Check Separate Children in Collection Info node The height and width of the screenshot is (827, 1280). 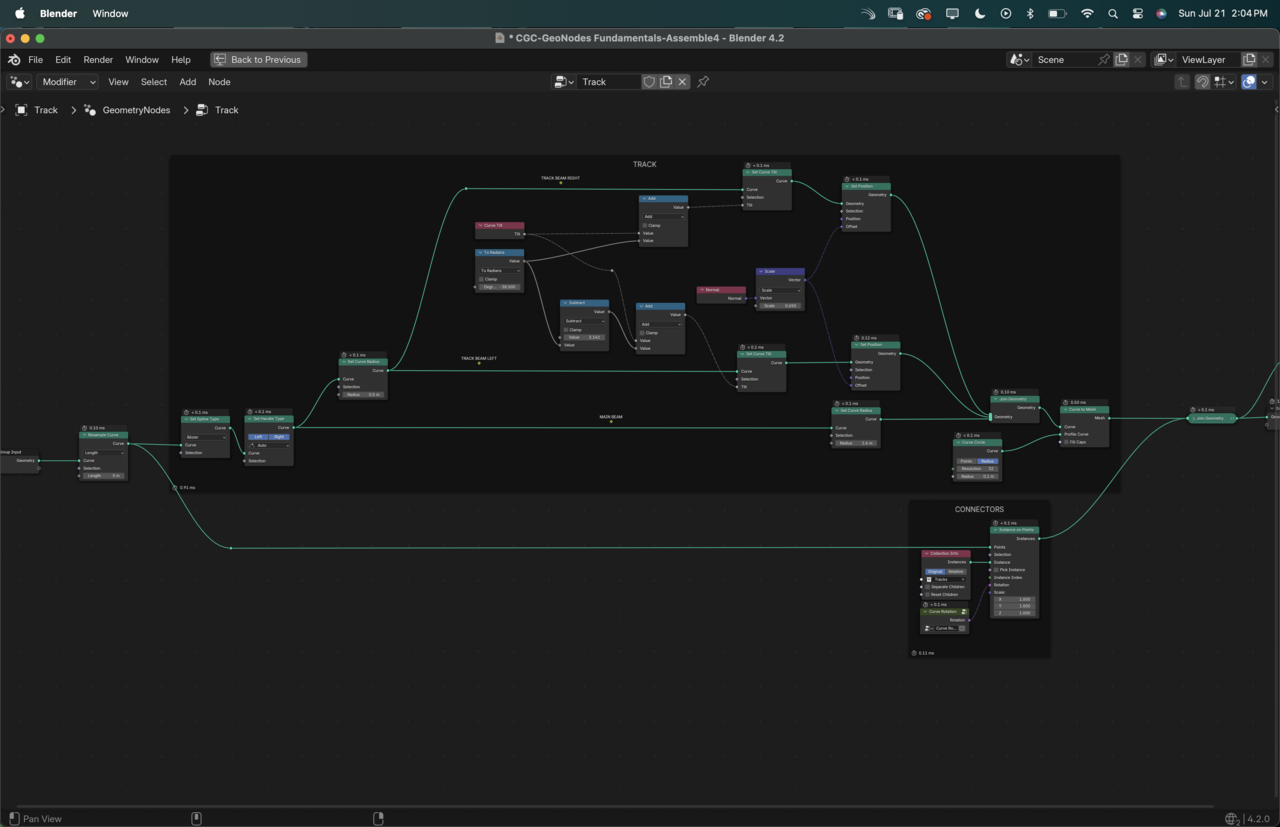coord(927,587)
